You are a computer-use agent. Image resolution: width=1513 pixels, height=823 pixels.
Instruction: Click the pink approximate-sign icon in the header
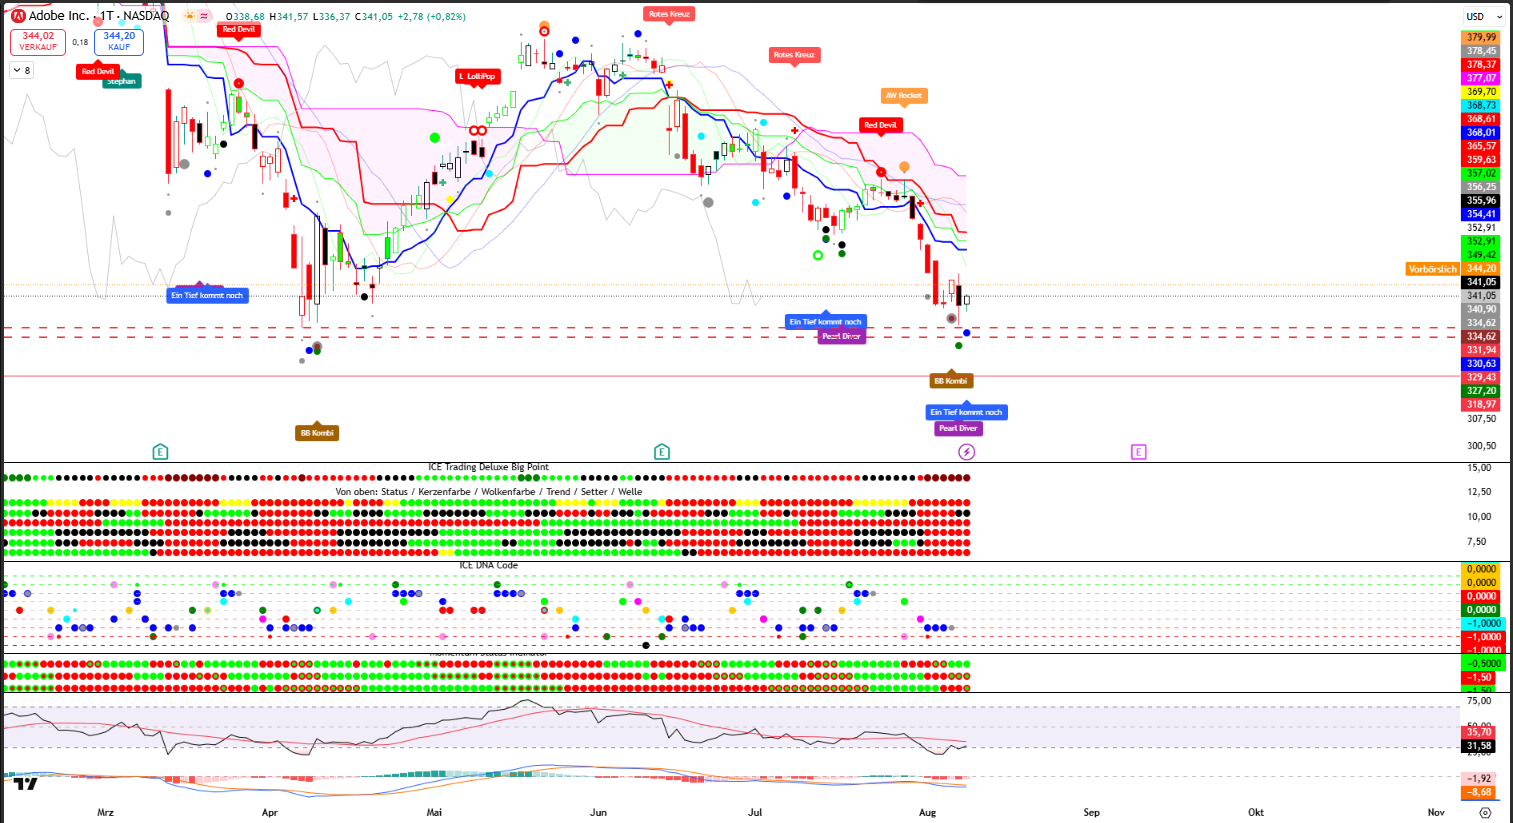click(x=205, y=16)
